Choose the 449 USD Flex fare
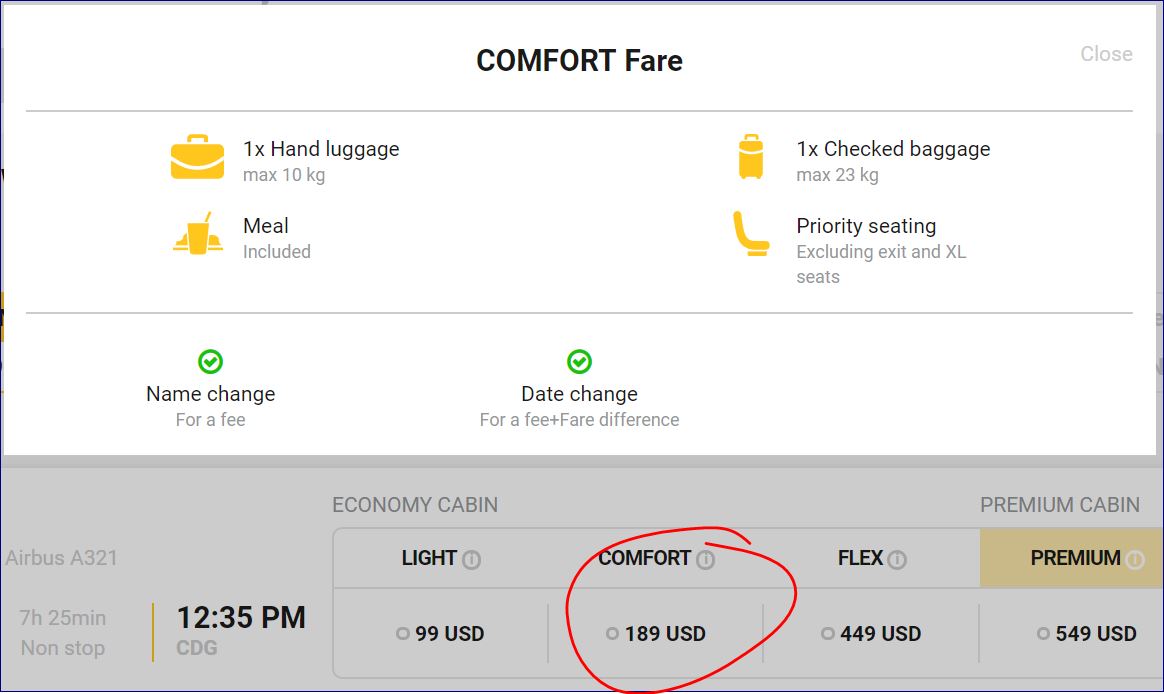1164x694 pixels. [x=827, y=634]
